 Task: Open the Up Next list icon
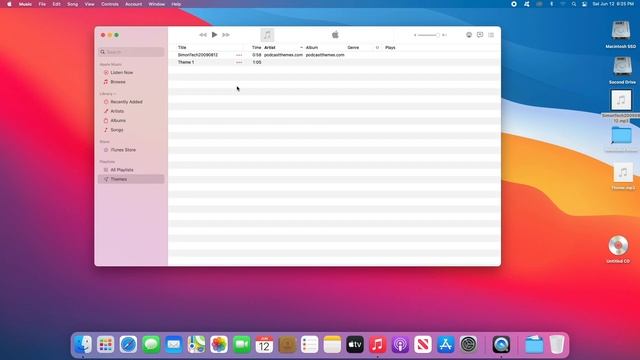[x=491, y=35]
